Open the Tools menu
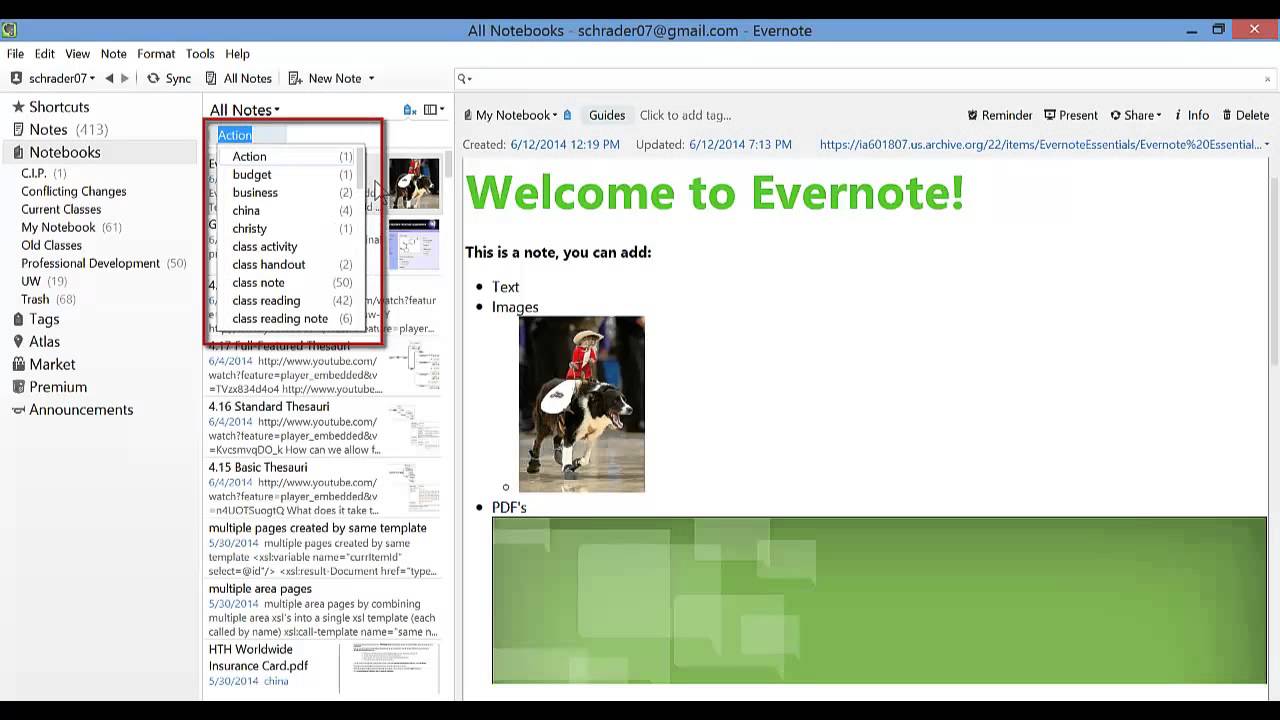 tap(200, 54)
